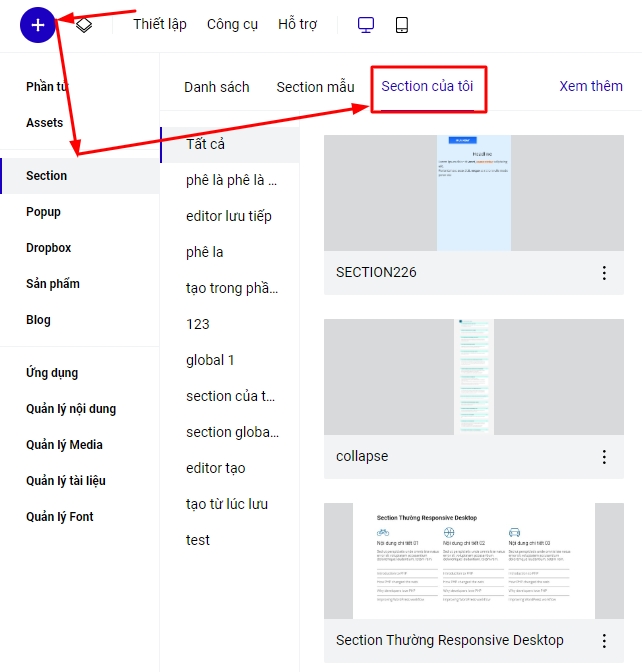This screenshot has width=642, height=672.
Task: Select the Tất cả category
Action: coord(206,144)
